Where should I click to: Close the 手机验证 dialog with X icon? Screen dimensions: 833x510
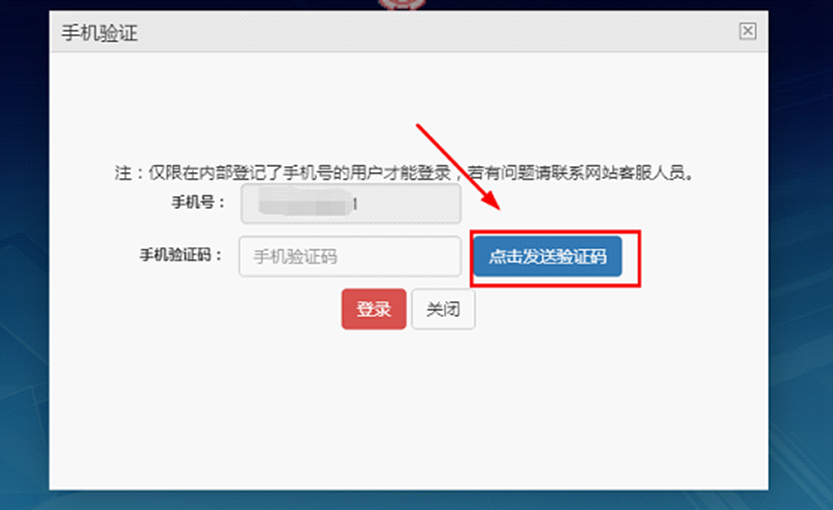coord(747,31)
